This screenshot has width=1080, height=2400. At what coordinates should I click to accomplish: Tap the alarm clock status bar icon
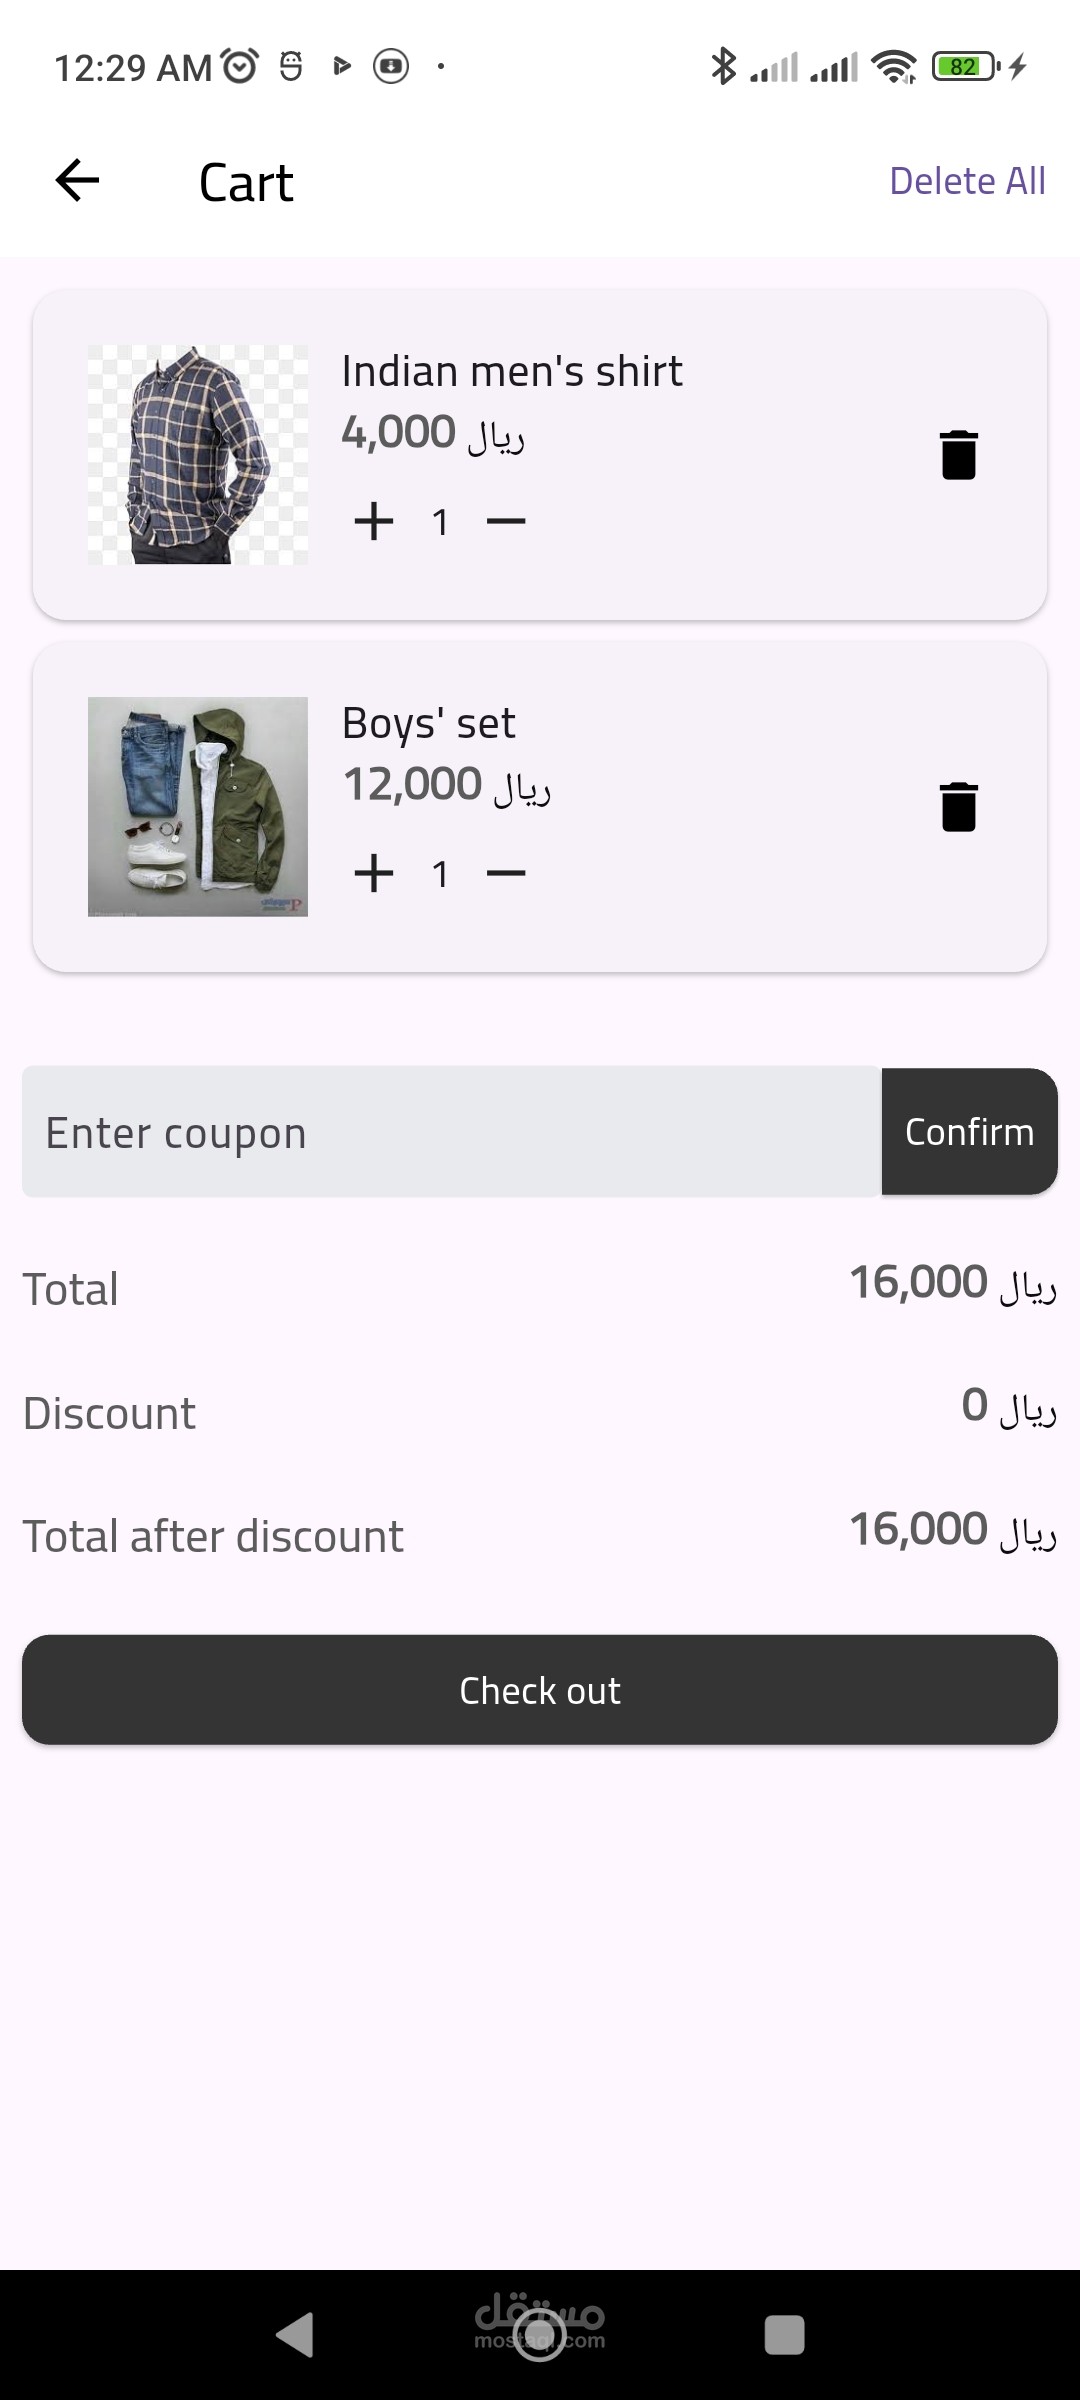(x=240, y=66)
